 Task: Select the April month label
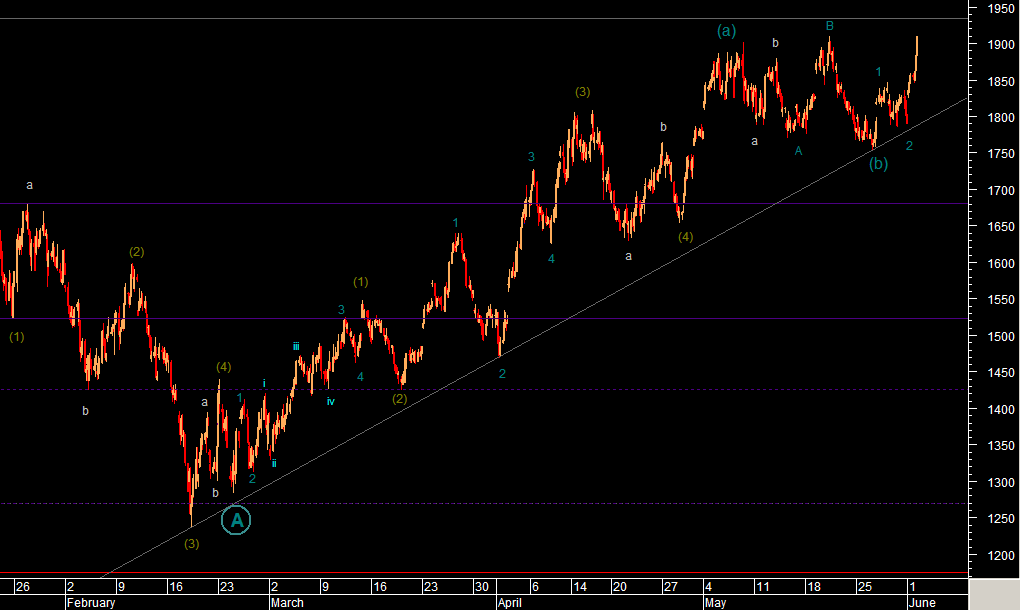point(509,603)
